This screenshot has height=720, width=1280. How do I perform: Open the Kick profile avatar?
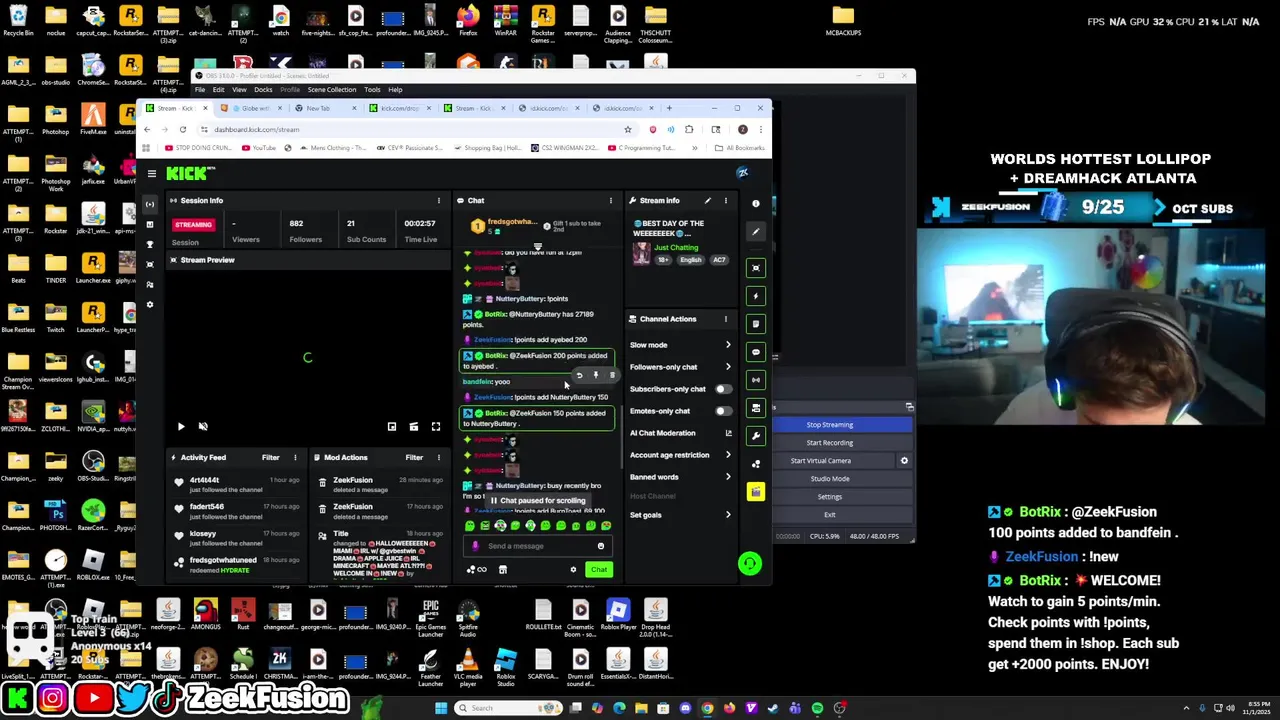click(742, 172)
